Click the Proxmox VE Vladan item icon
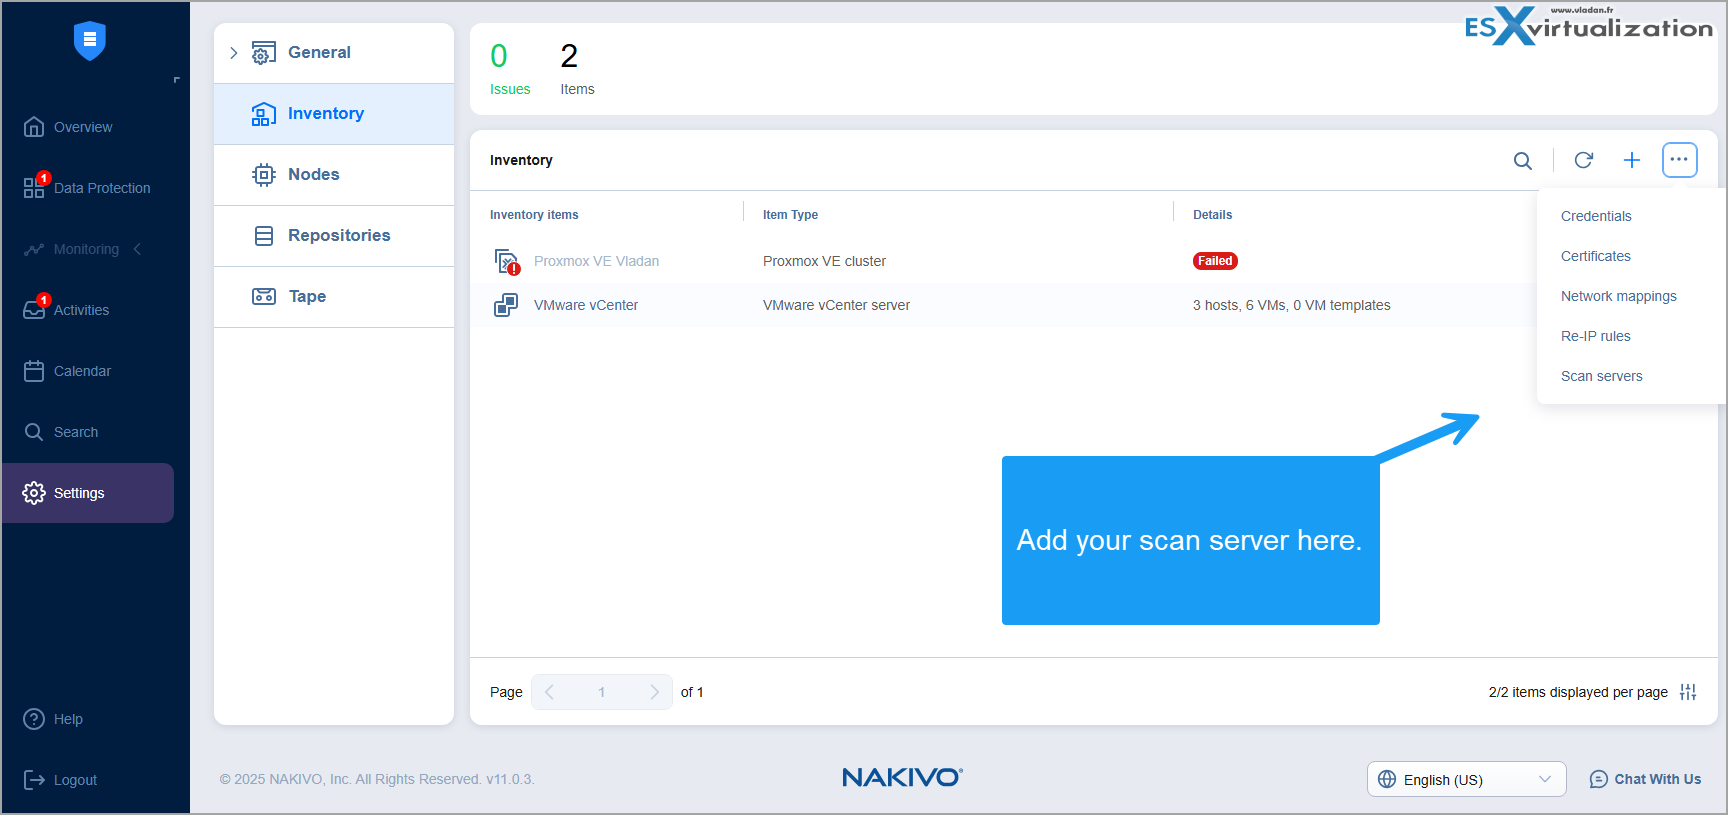The width and height of the screenshot is (1728, 815). (507, 262)
